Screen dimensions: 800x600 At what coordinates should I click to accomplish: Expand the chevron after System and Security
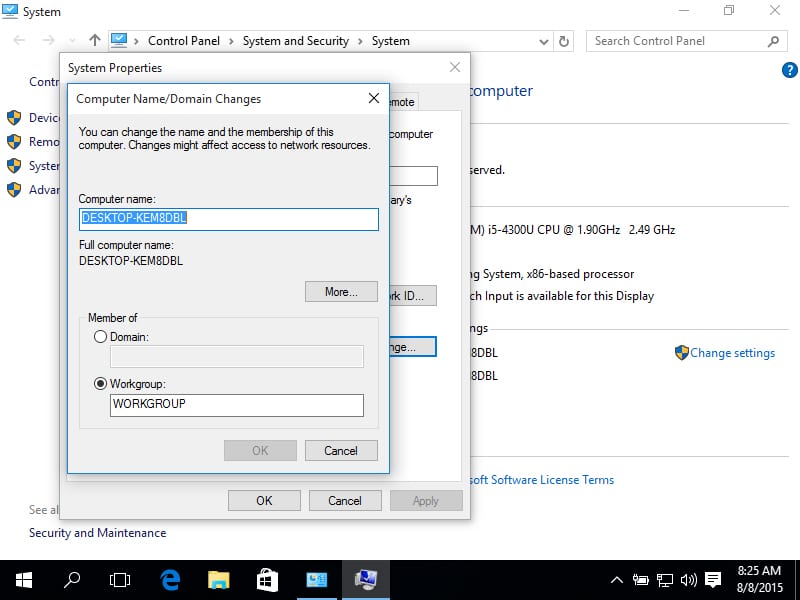[x=360, y=41]
